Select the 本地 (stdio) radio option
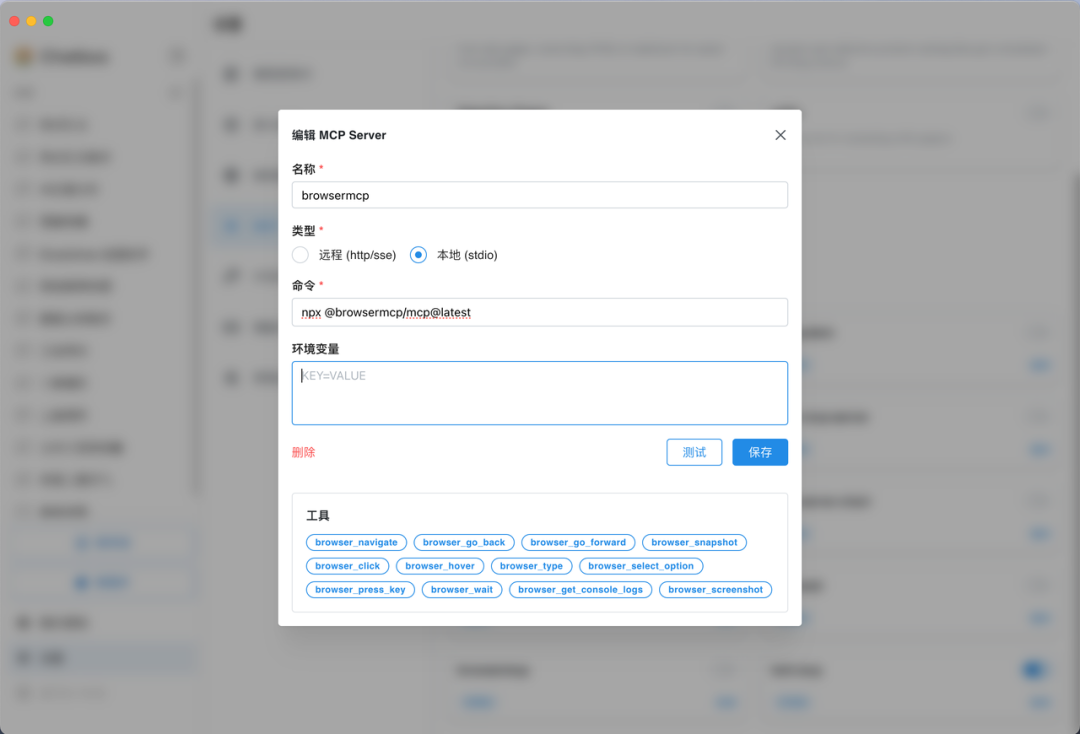Viewport: 1080px width, 734px height. pos(419,255)
